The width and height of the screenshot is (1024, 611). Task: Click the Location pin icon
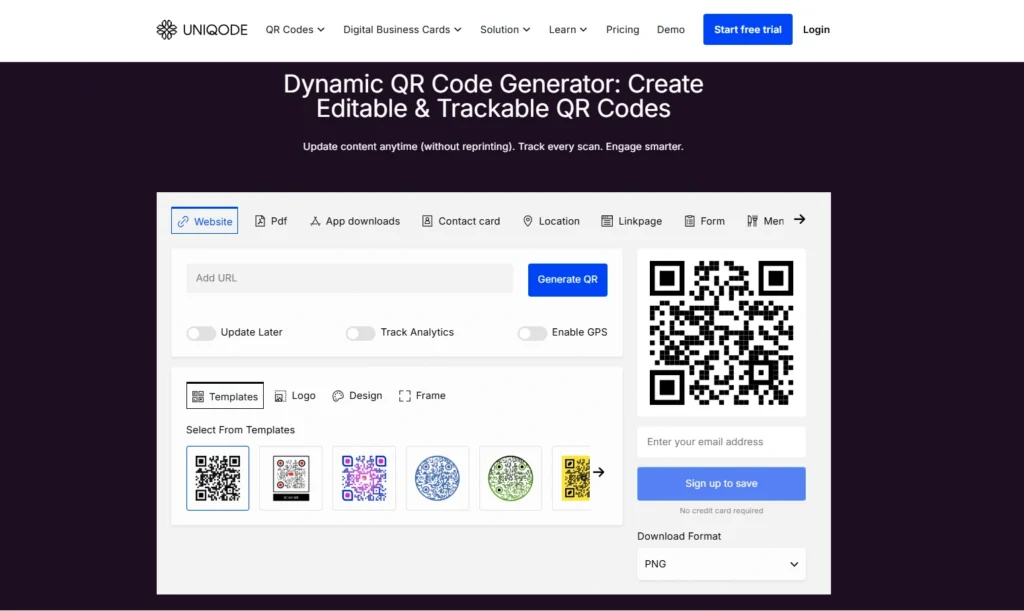tap(528, 221)
